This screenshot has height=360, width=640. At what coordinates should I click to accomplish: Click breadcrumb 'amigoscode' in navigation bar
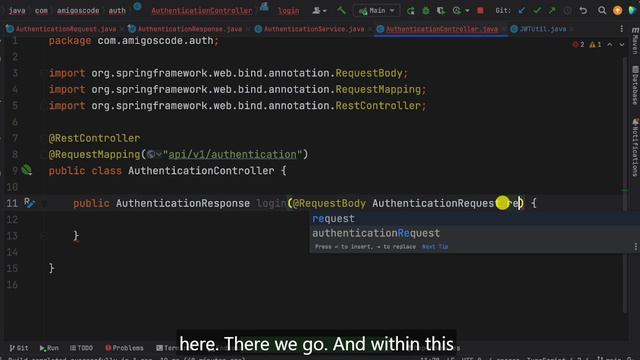tap(78, 11)
